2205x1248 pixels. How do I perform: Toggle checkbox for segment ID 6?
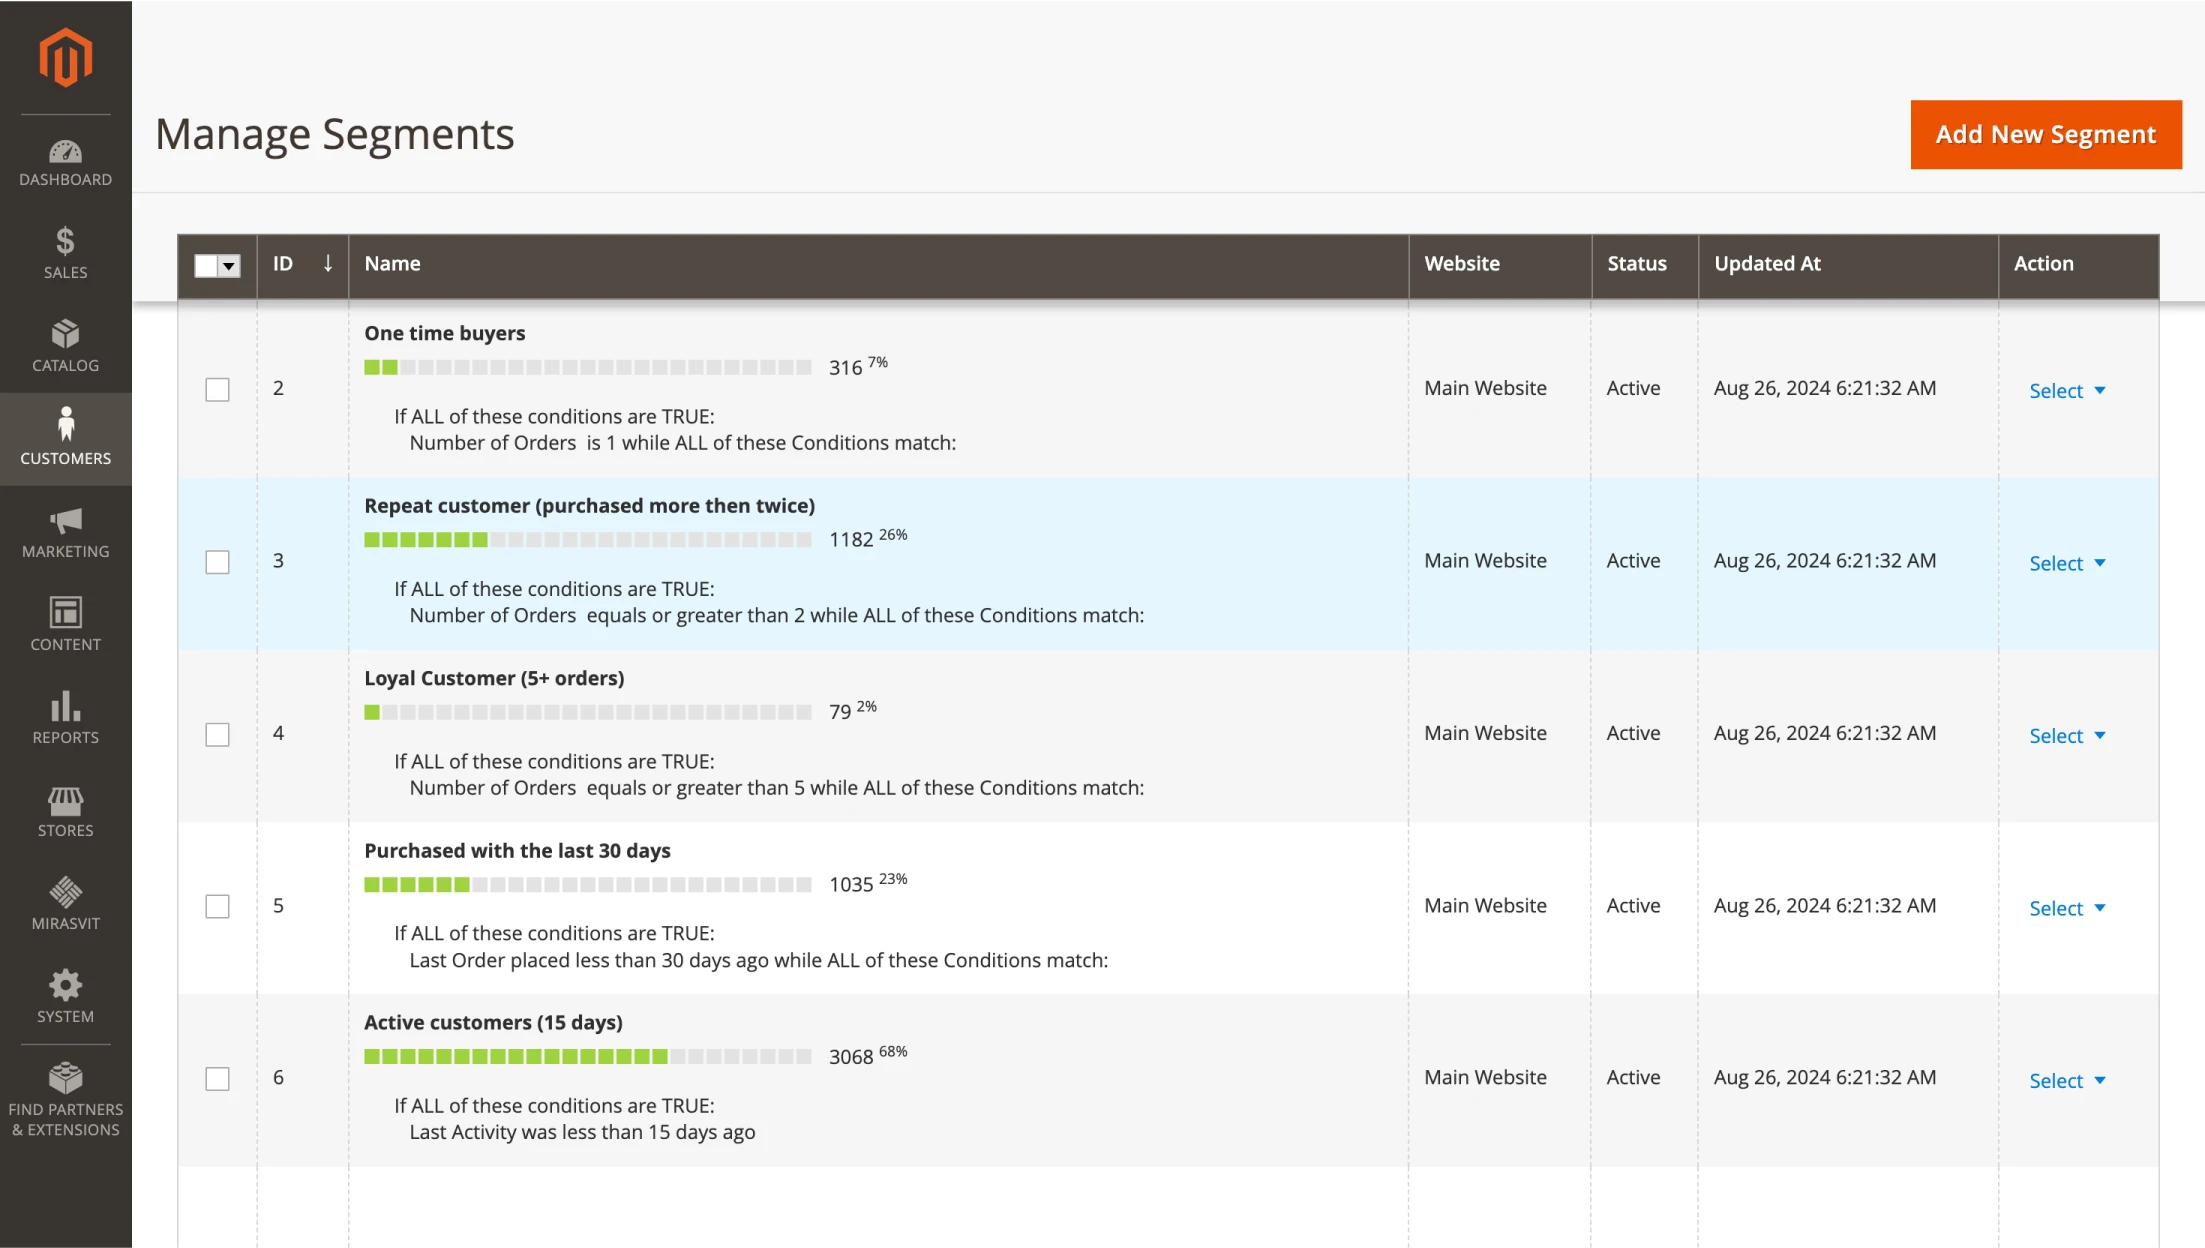[x=217, y=1075]
